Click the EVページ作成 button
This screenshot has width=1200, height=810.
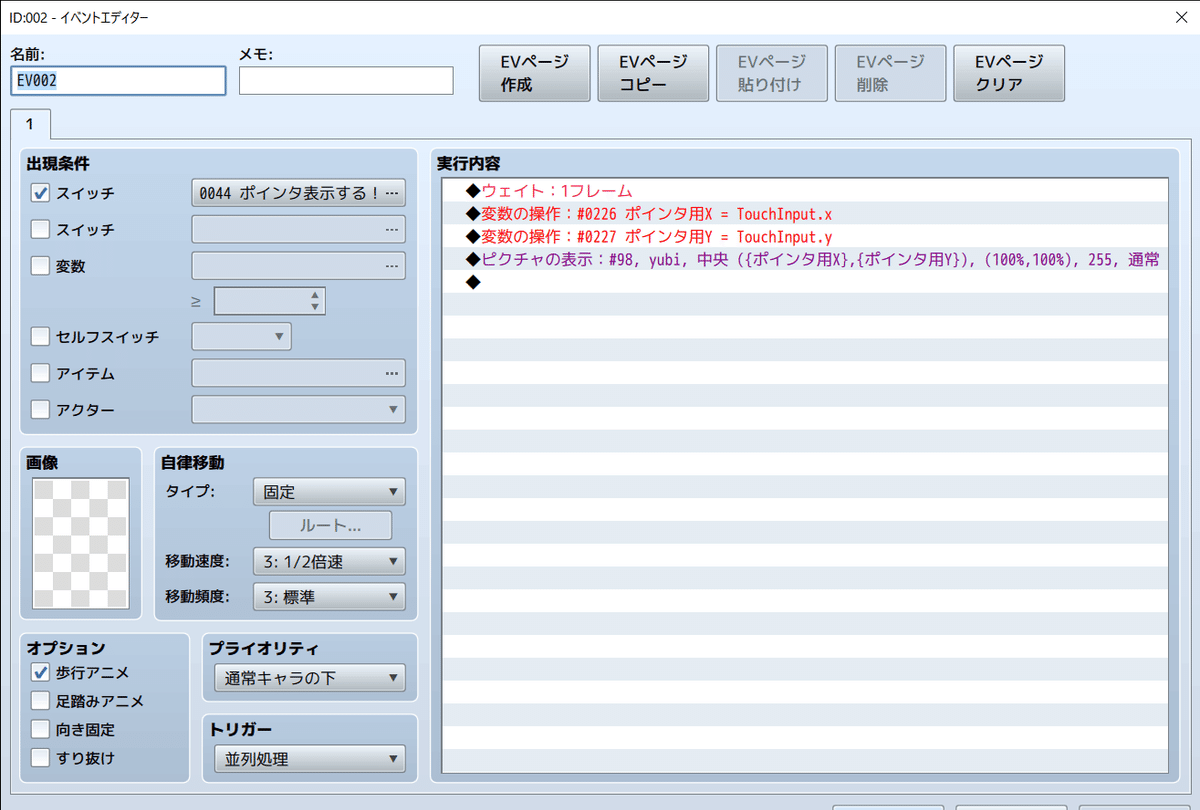534,73
